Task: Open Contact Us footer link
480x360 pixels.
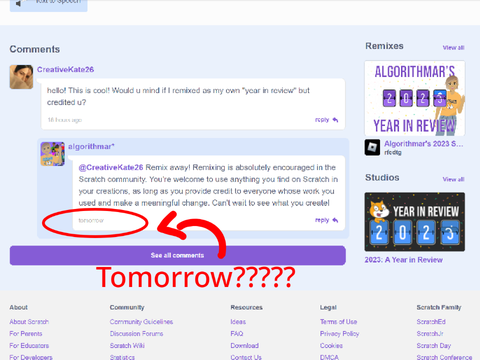Action: pyautogui.click(x=246, y=357)
